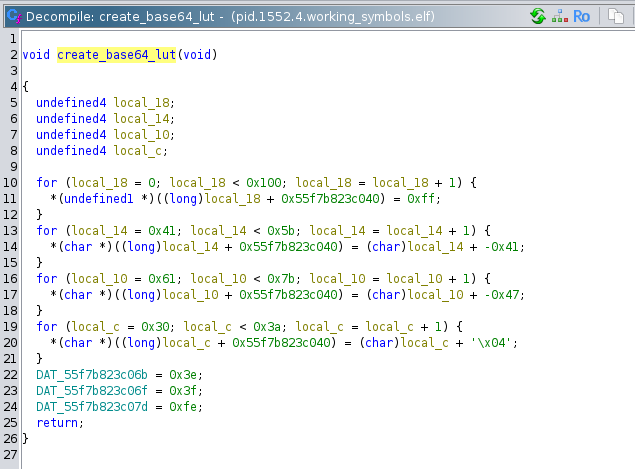Click the undefined4 type on line 8
This screenshot has height=469, width=635.
71,151
